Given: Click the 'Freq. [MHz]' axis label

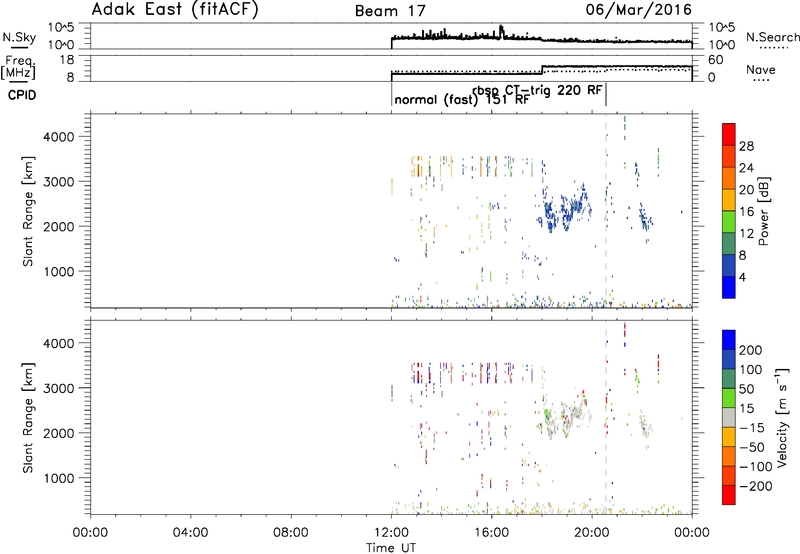Looking at the screenshot, I should pos(19,67).
